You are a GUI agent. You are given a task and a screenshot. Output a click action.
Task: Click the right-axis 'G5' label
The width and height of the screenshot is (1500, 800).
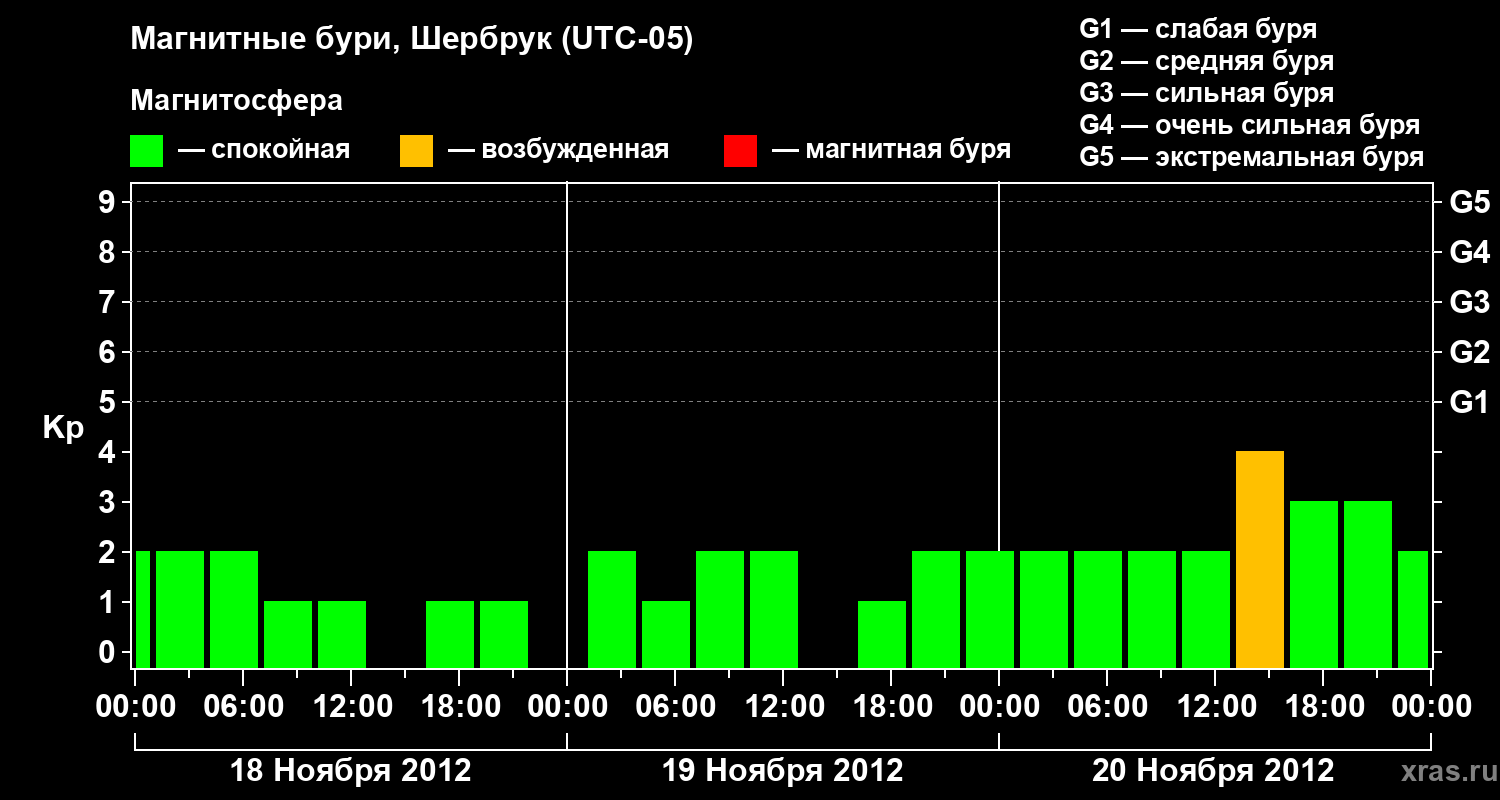point(1470,203)
